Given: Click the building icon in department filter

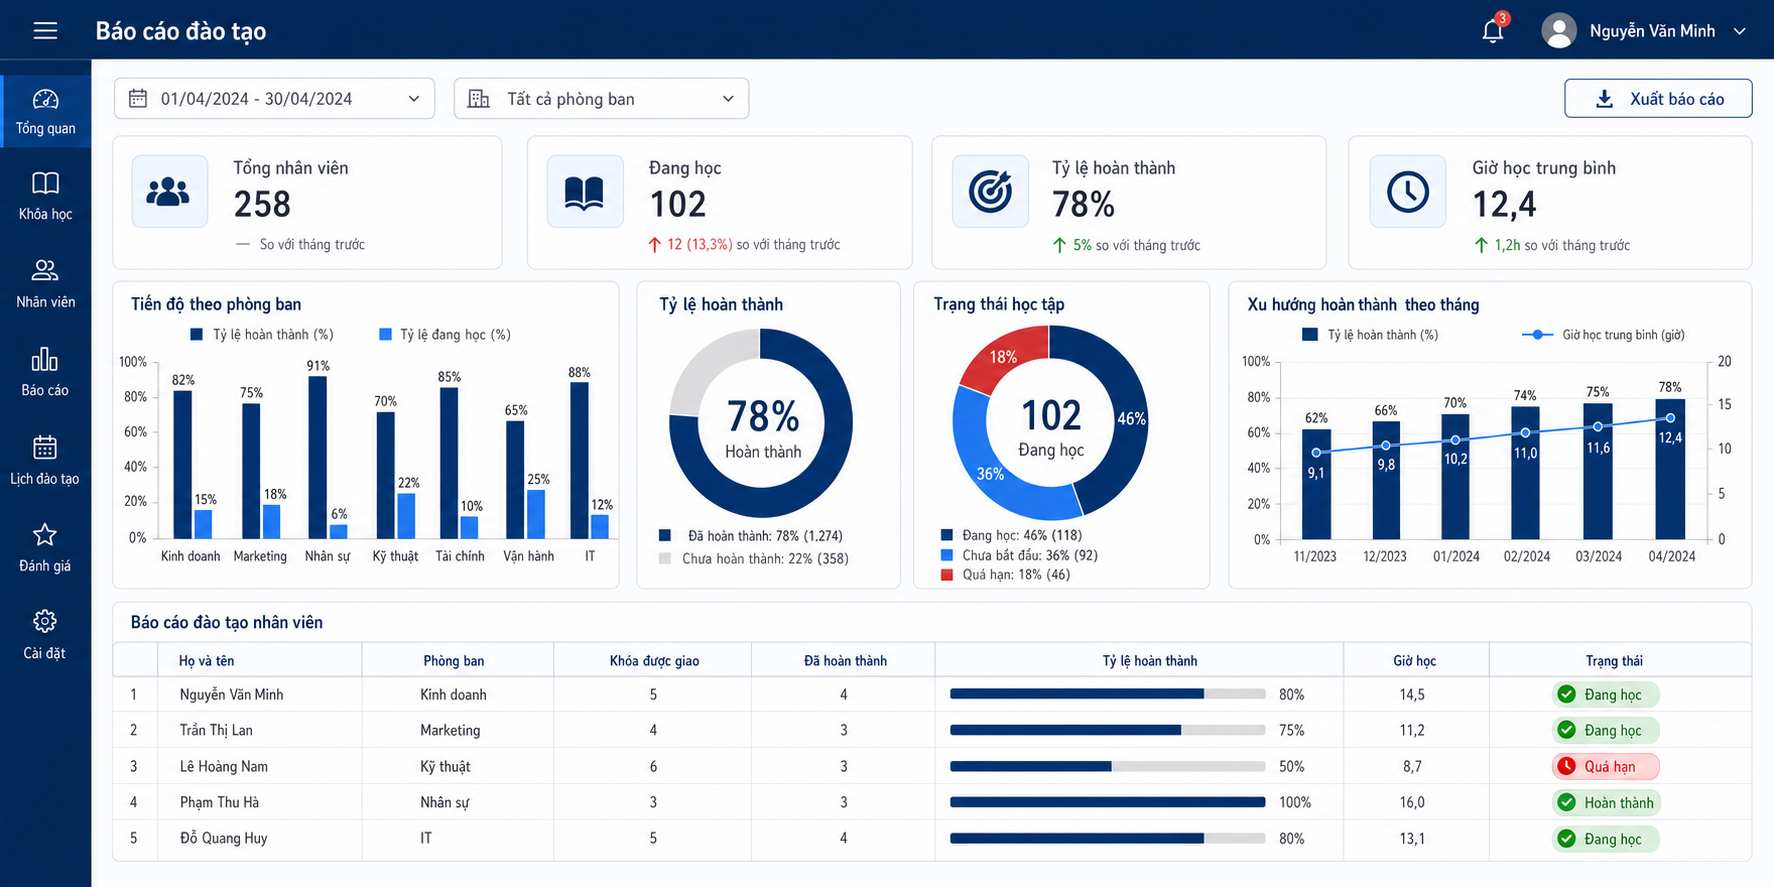Looking at the screenshot, I should 479,98.
